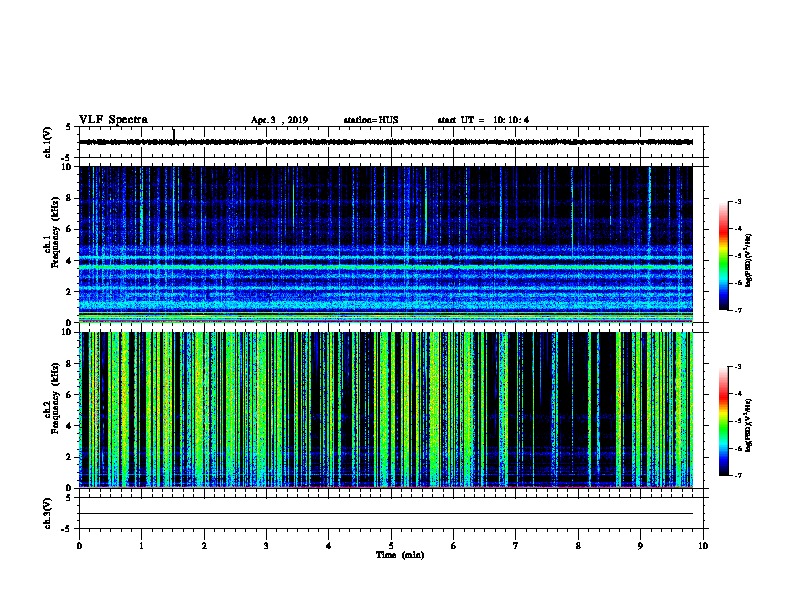This screenshot has width=792, height=612.
Task: Click the "Time (min)" axis label
Action: (x=400, y=555)
